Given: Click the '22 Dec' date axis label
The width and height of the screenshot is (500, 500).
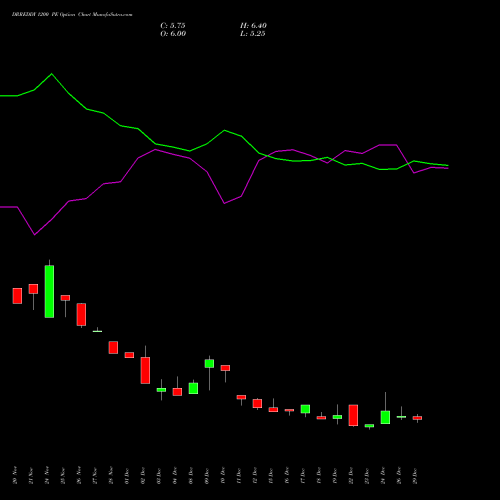Looking at the screenshot, I should coord(351,475).
